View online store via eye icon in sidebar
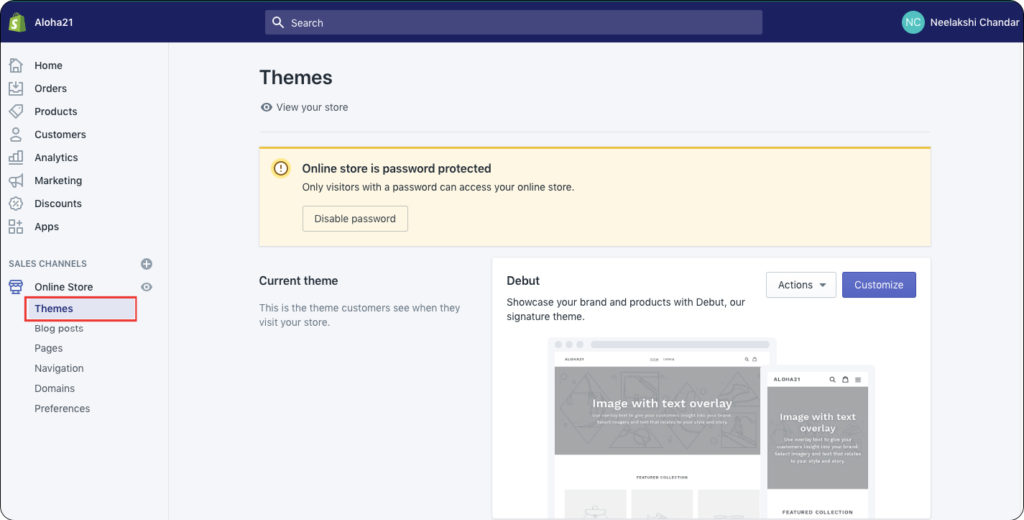 click(146, 287)
